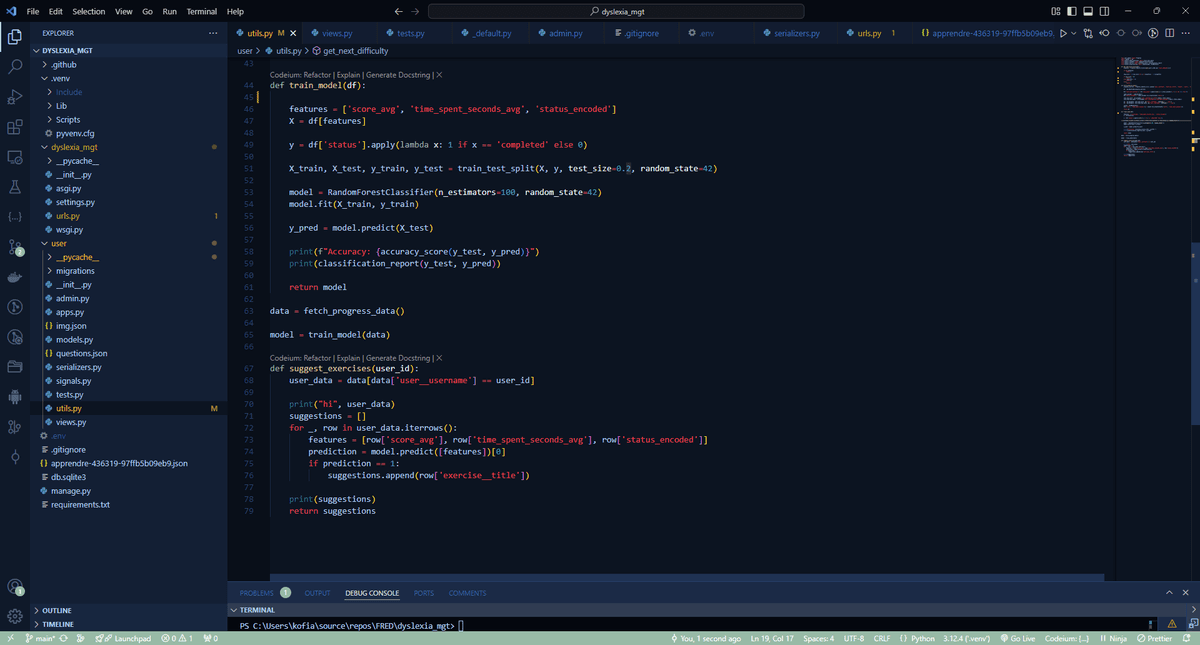Open the Ports panel tab

pyautogui.click(x=424, y=593)
